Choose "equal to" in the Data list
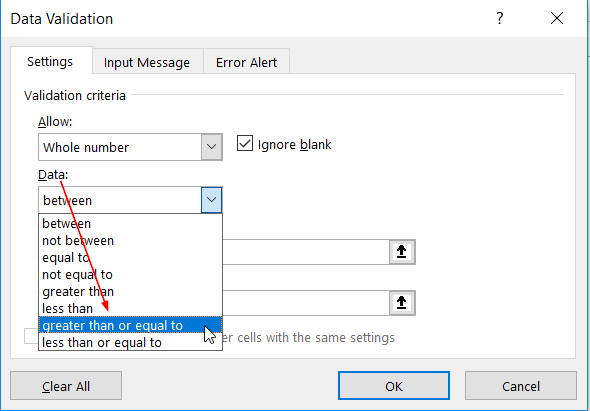The height and width of the screenshot is (411, 590). coord(130,257)
